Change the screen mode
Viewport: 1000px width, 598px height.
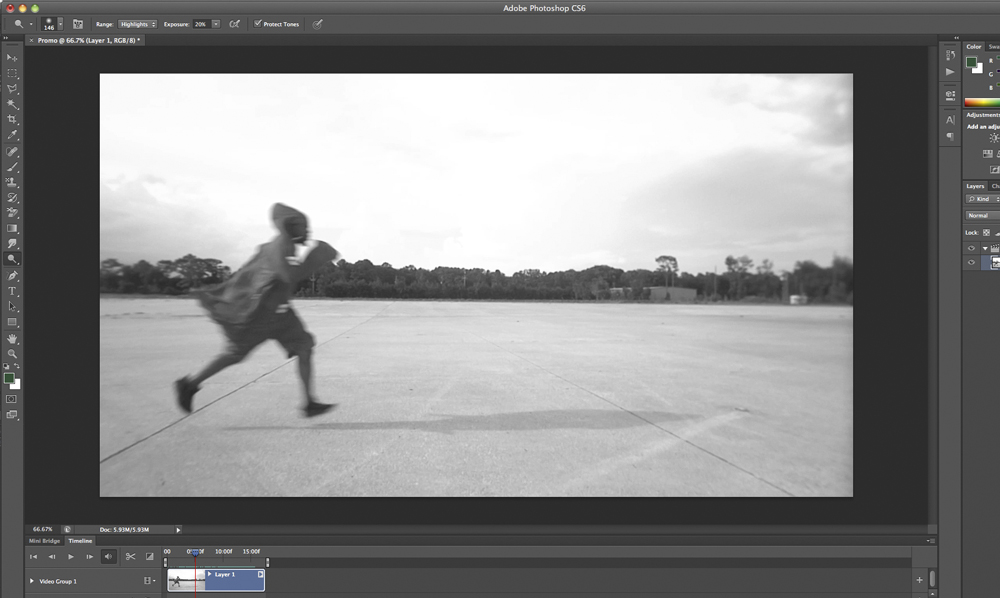11,414
